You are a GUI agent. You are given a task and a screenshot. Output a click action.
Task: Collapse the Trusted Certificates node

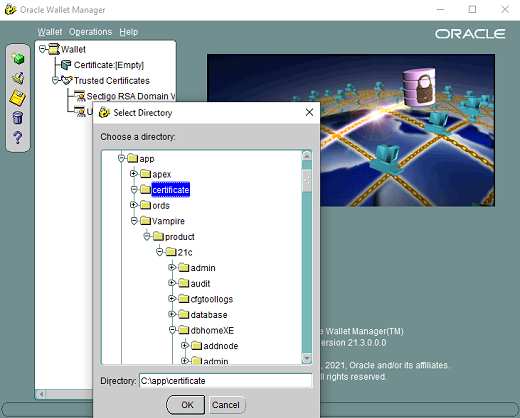coord(55,80)
